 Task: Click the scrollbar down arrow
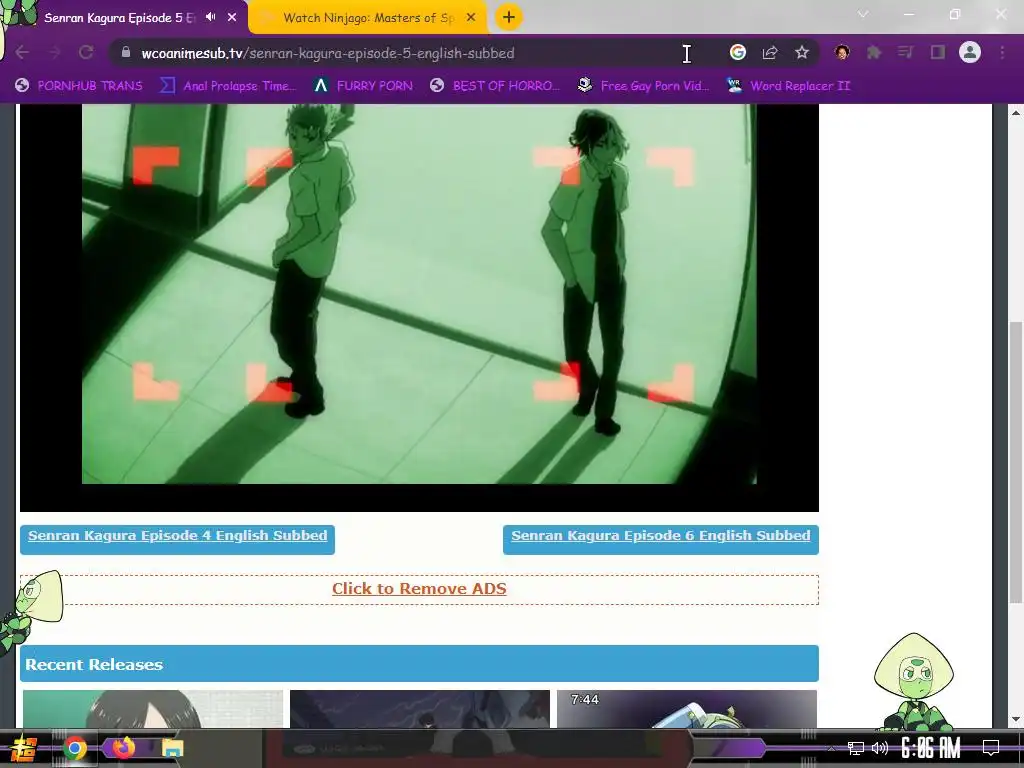click(1016, 720)
